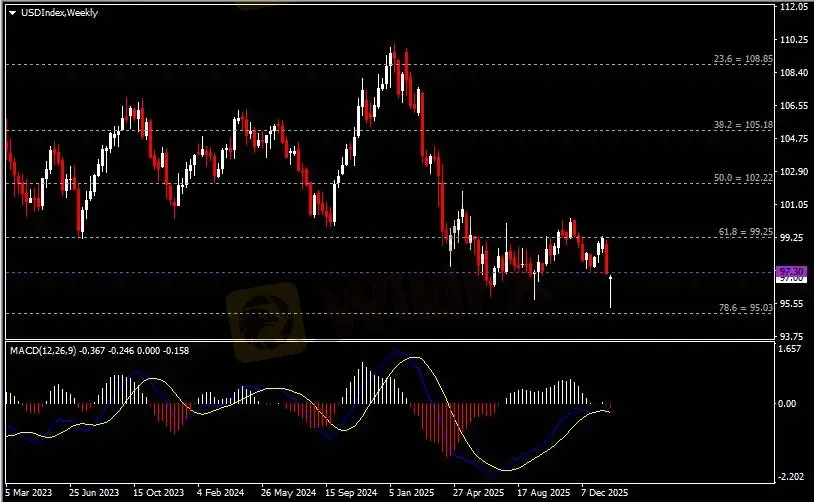Click the 0.00 level on MACD scale

pyautogui.click(x=791, y=403)
